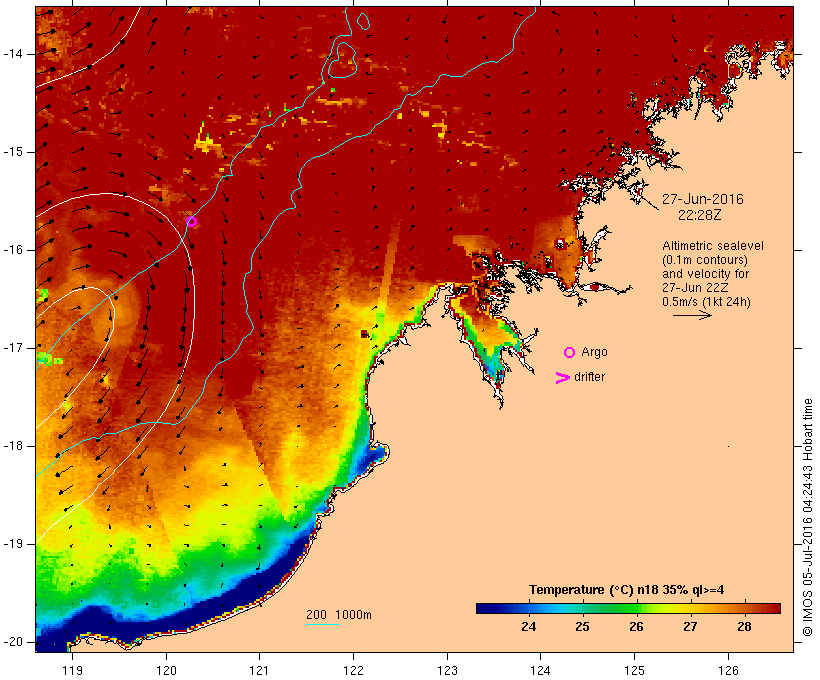Click the cyan isobath legend line
The width and height of the screenshot is (820, 680).
tap(323, 624)
